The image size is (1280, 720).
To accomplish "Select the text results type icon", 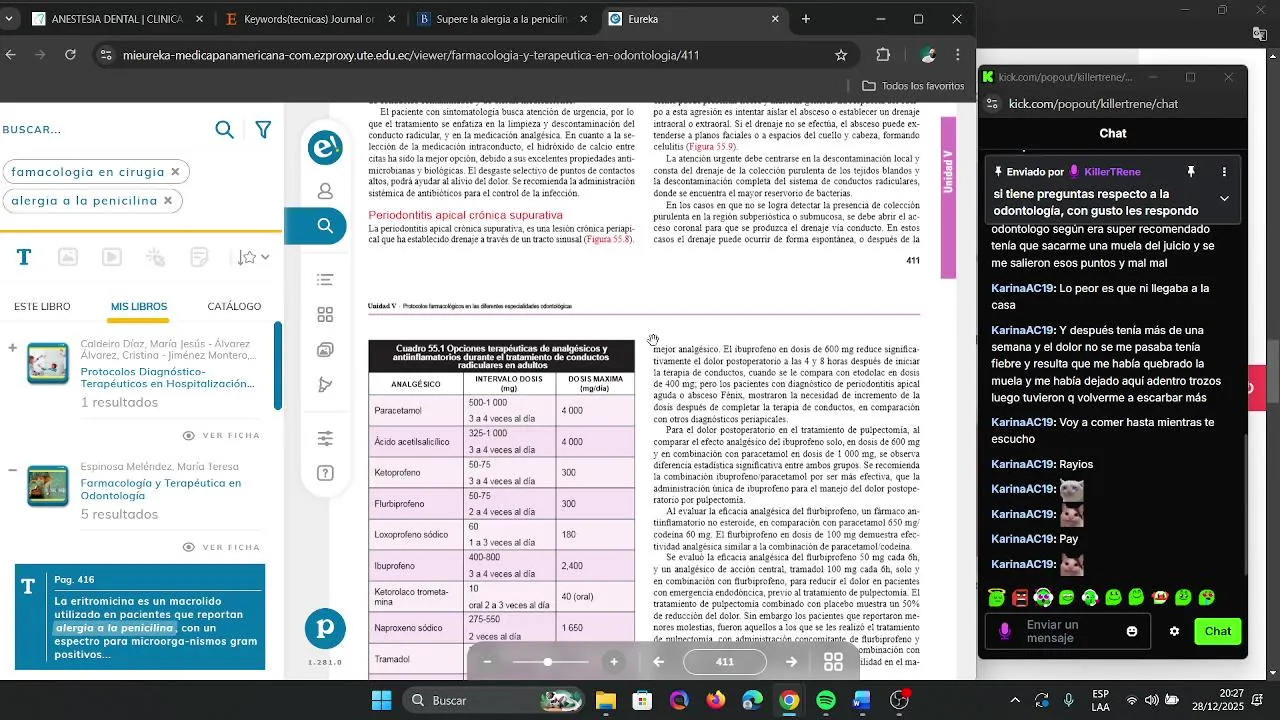I will 24,257.
